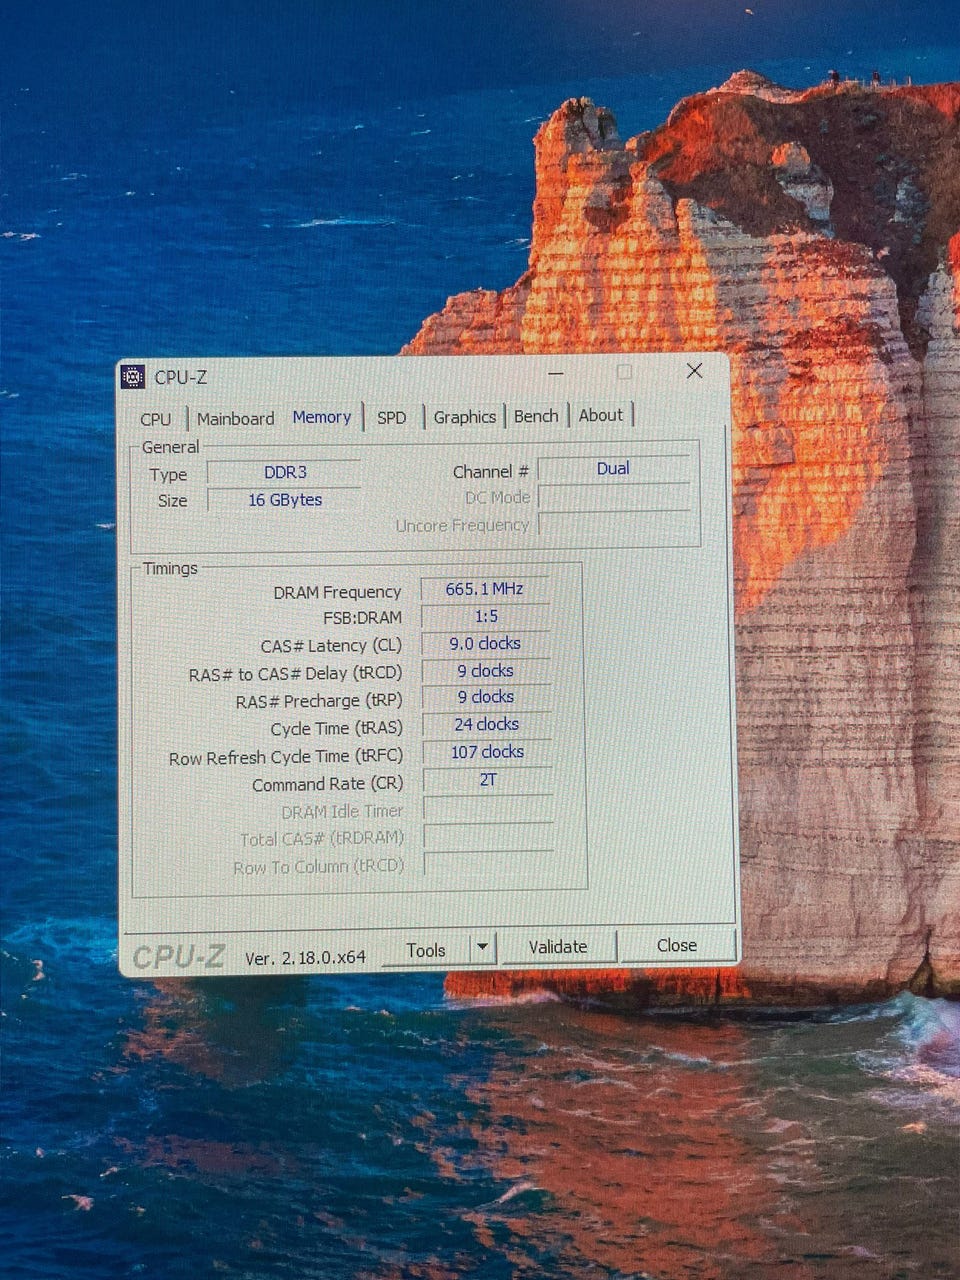Click the 16 GBytes size value
The height and width of the screenshot is (1280, 960).
[285, 500]
